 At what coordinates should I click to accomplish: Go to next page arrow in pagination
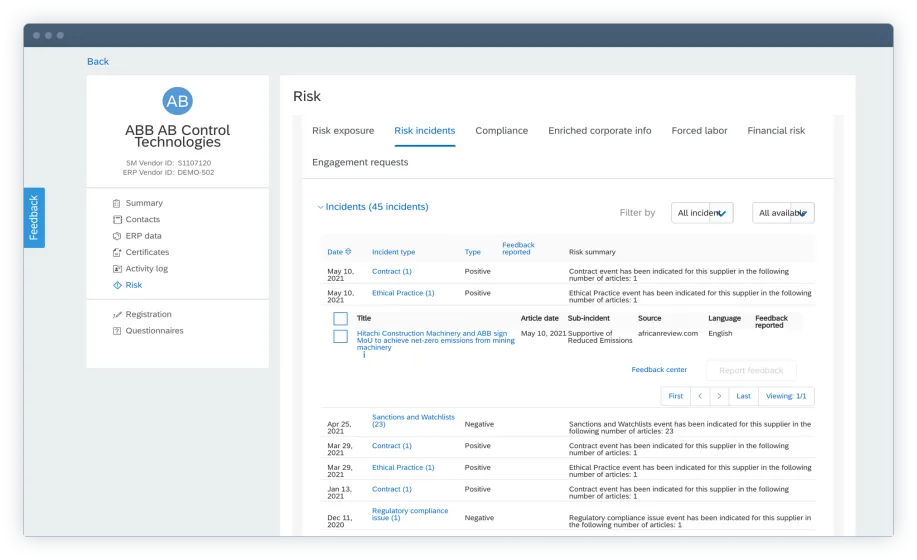point(719,396)
